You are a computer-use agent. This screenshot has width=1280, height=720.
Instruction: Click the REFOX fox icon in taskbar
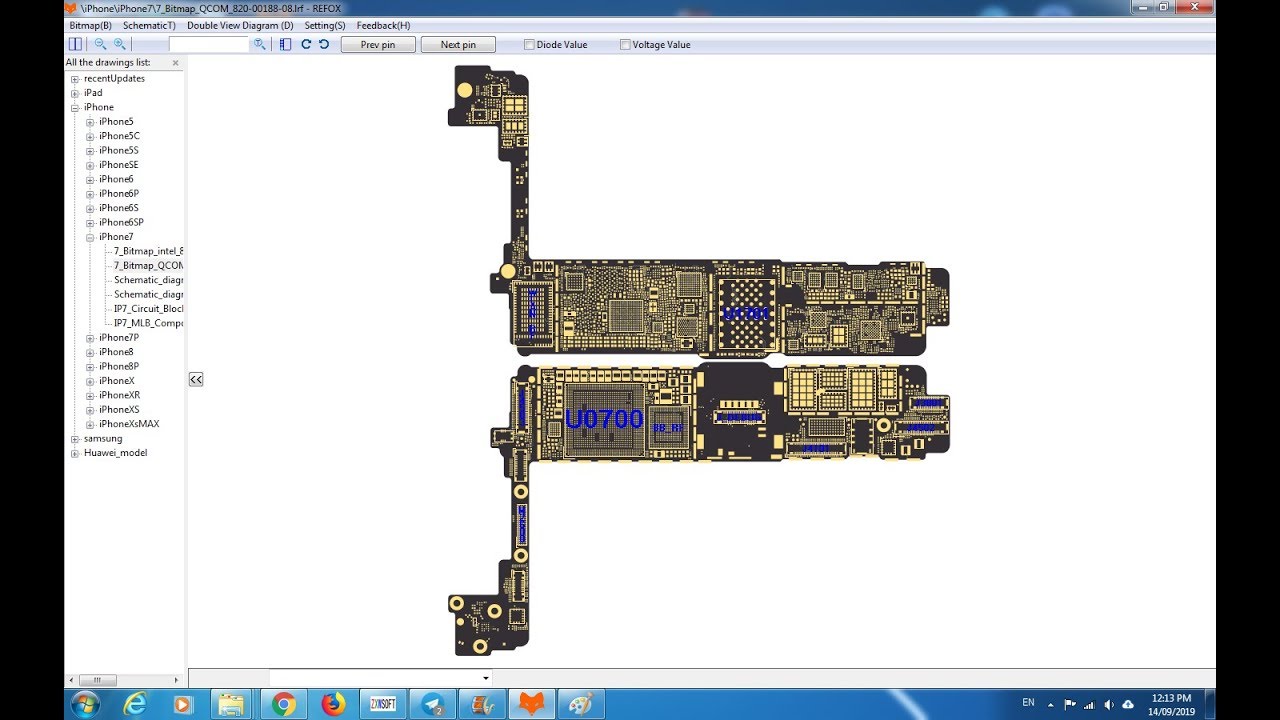[x=531, y=704]
